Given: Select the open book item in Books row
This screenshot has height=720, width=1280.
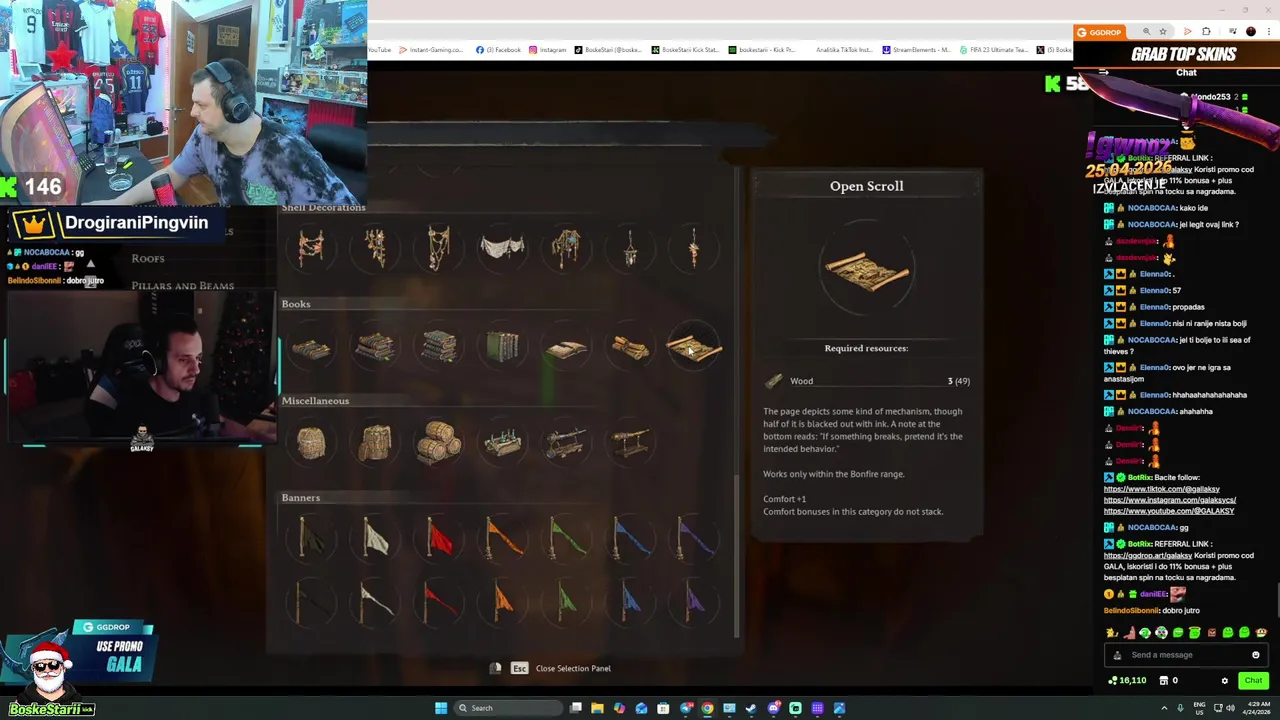Looking at the screenshot, I should [566, 348].
